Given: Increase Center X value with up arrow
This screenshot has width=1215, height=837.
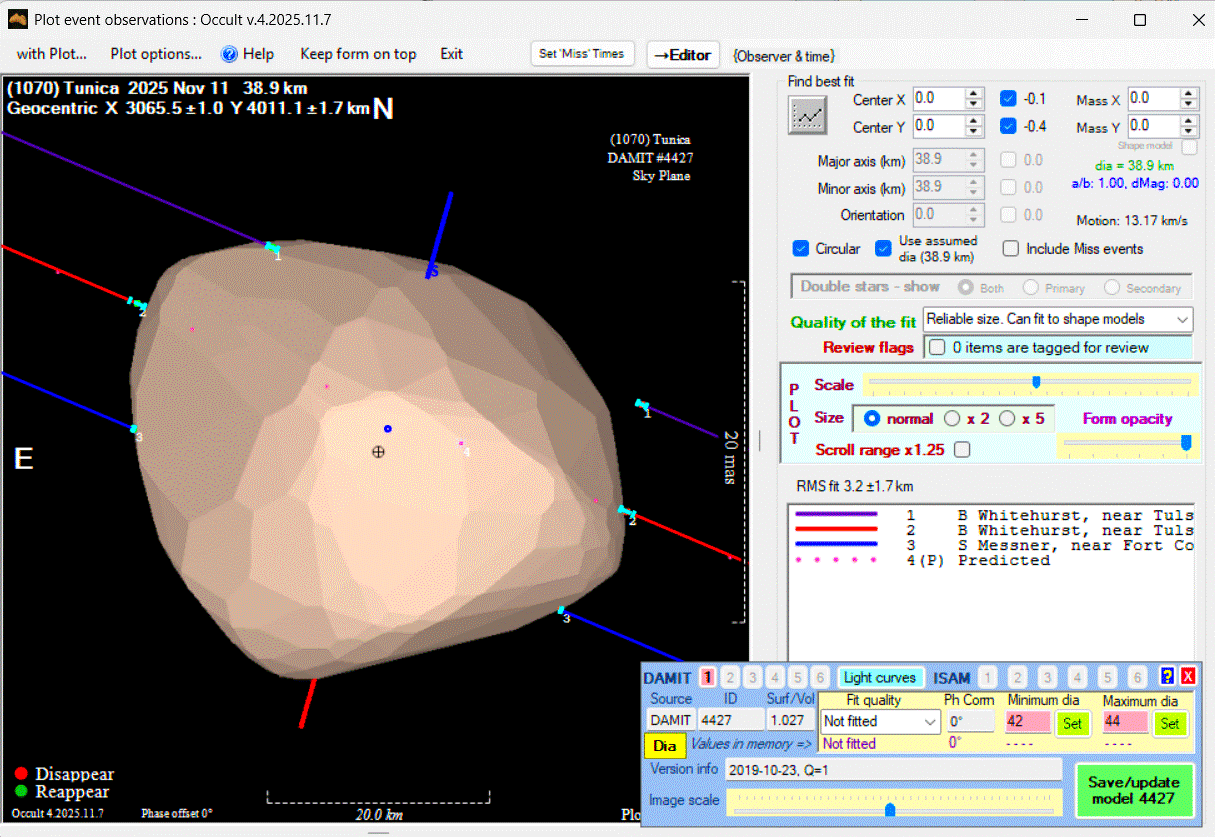Looking at the screenshot, I should (x=973, y=94).
